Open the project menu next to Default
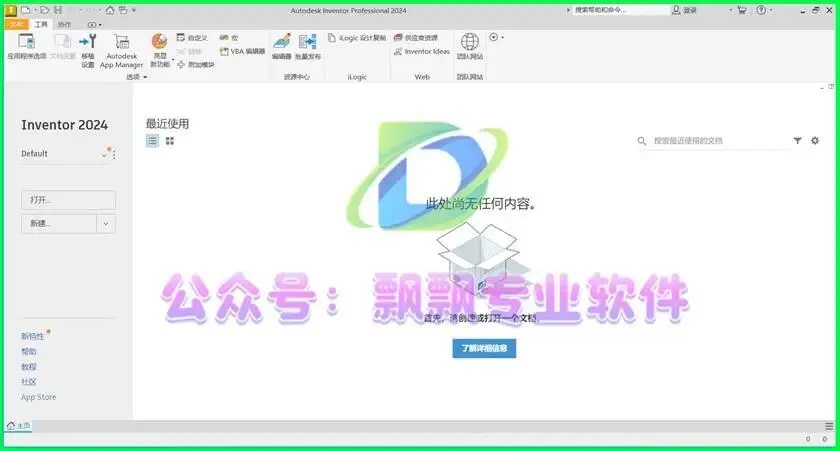Screen dimensions: 840x451 click(x=114, y=154)
